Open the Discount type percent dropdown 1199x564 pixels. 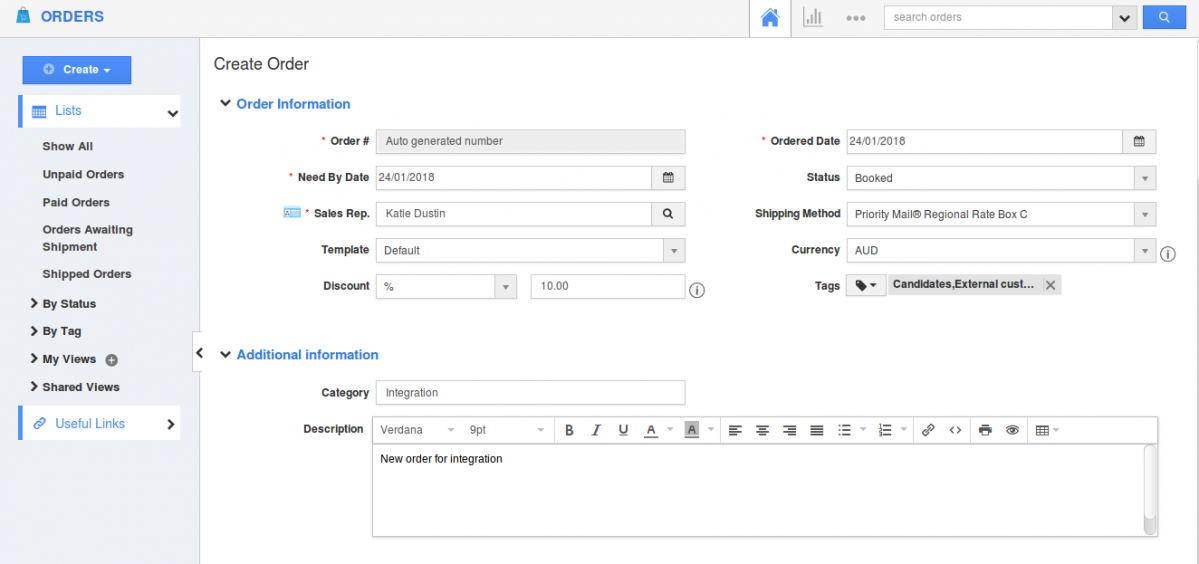coord(447,287)
